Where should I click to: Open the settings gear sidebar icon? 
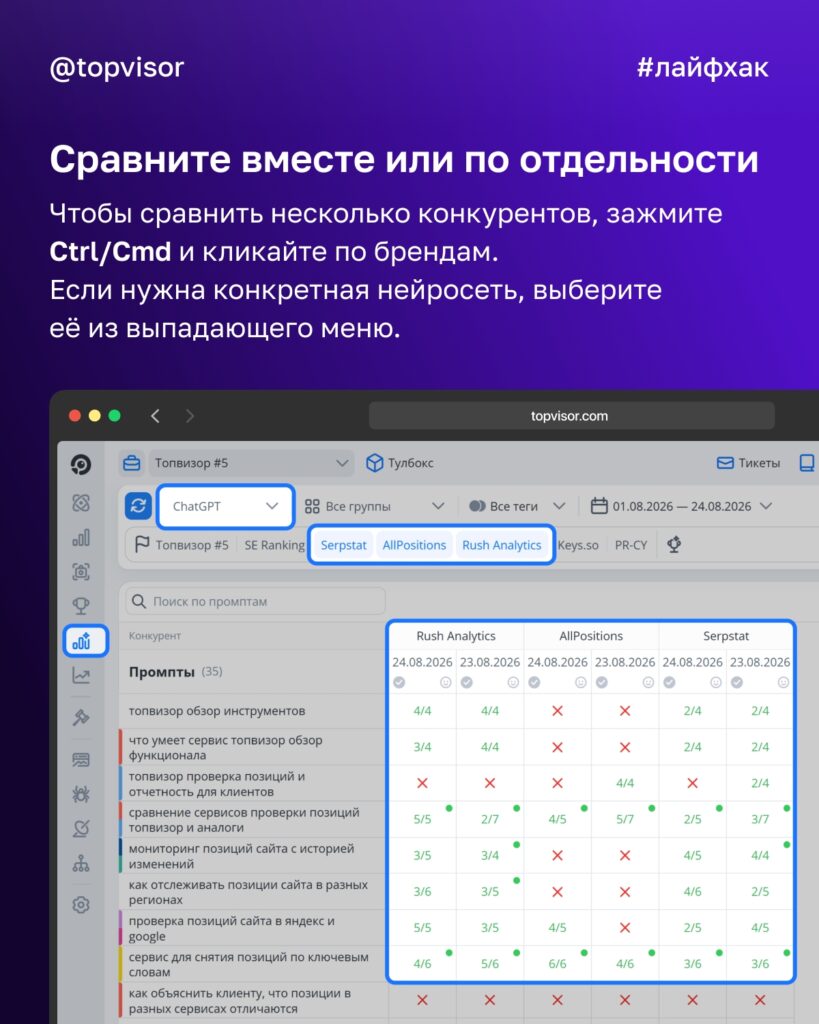pyautogui.click(x=81, y=904)
